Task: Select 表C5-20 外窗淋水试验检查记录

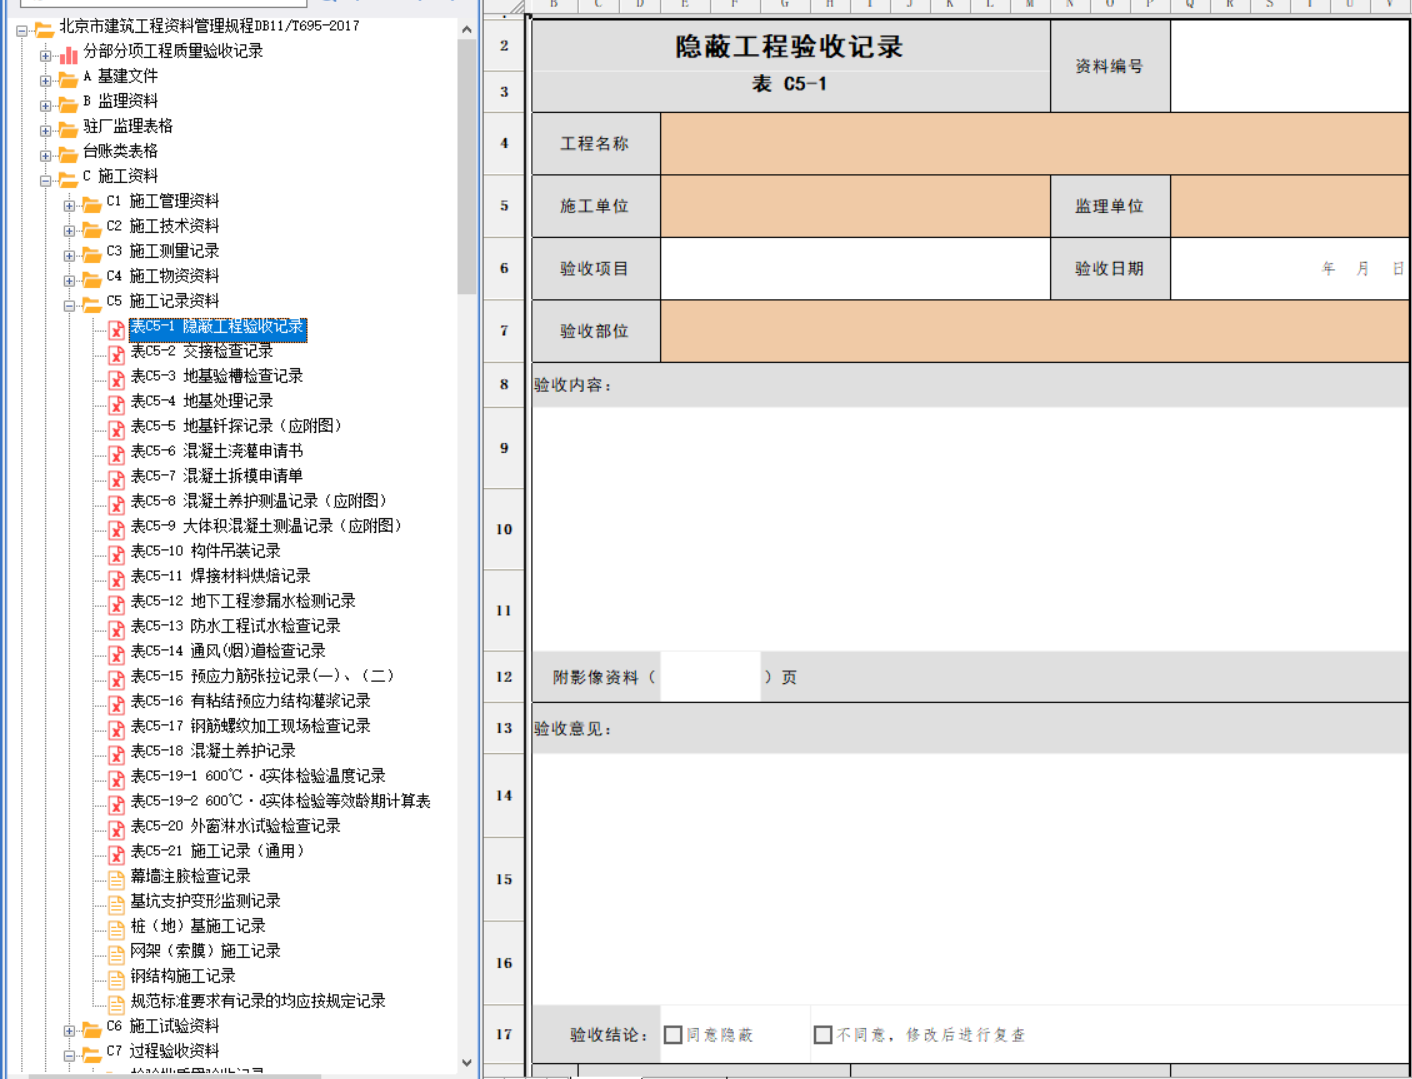Action: coord(236,826)
